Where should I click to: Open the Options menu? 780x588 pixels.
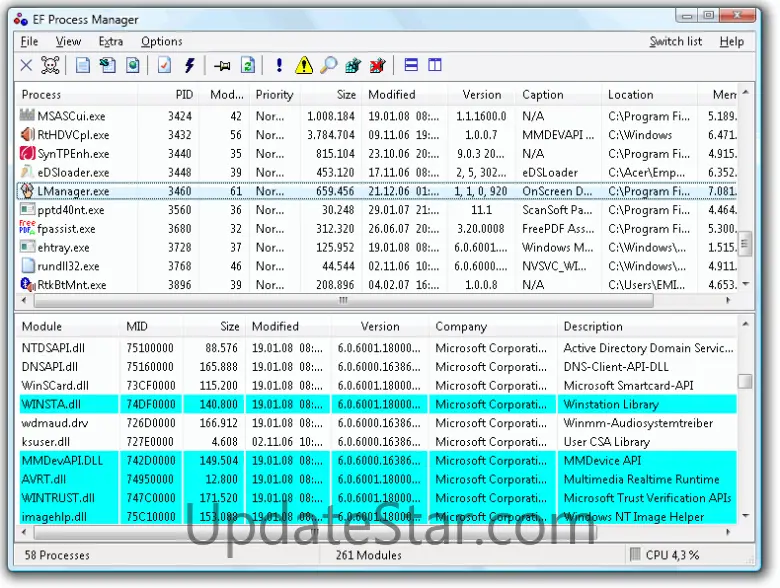pos(161,41)
